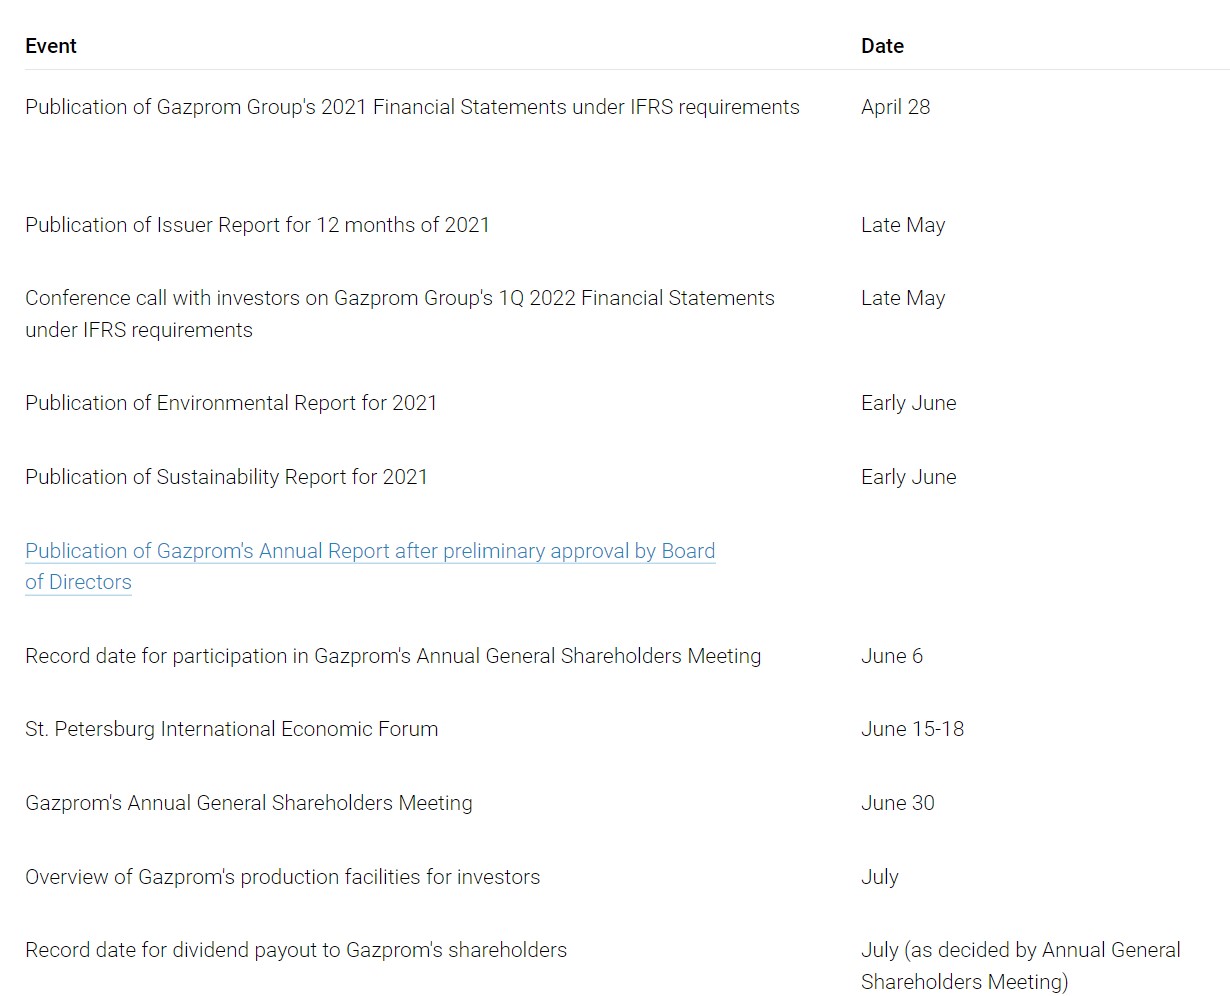Click the Issuer Report for 12 months event
The width and height of the screenshot is (1230, 996).
tap(257, 225)
